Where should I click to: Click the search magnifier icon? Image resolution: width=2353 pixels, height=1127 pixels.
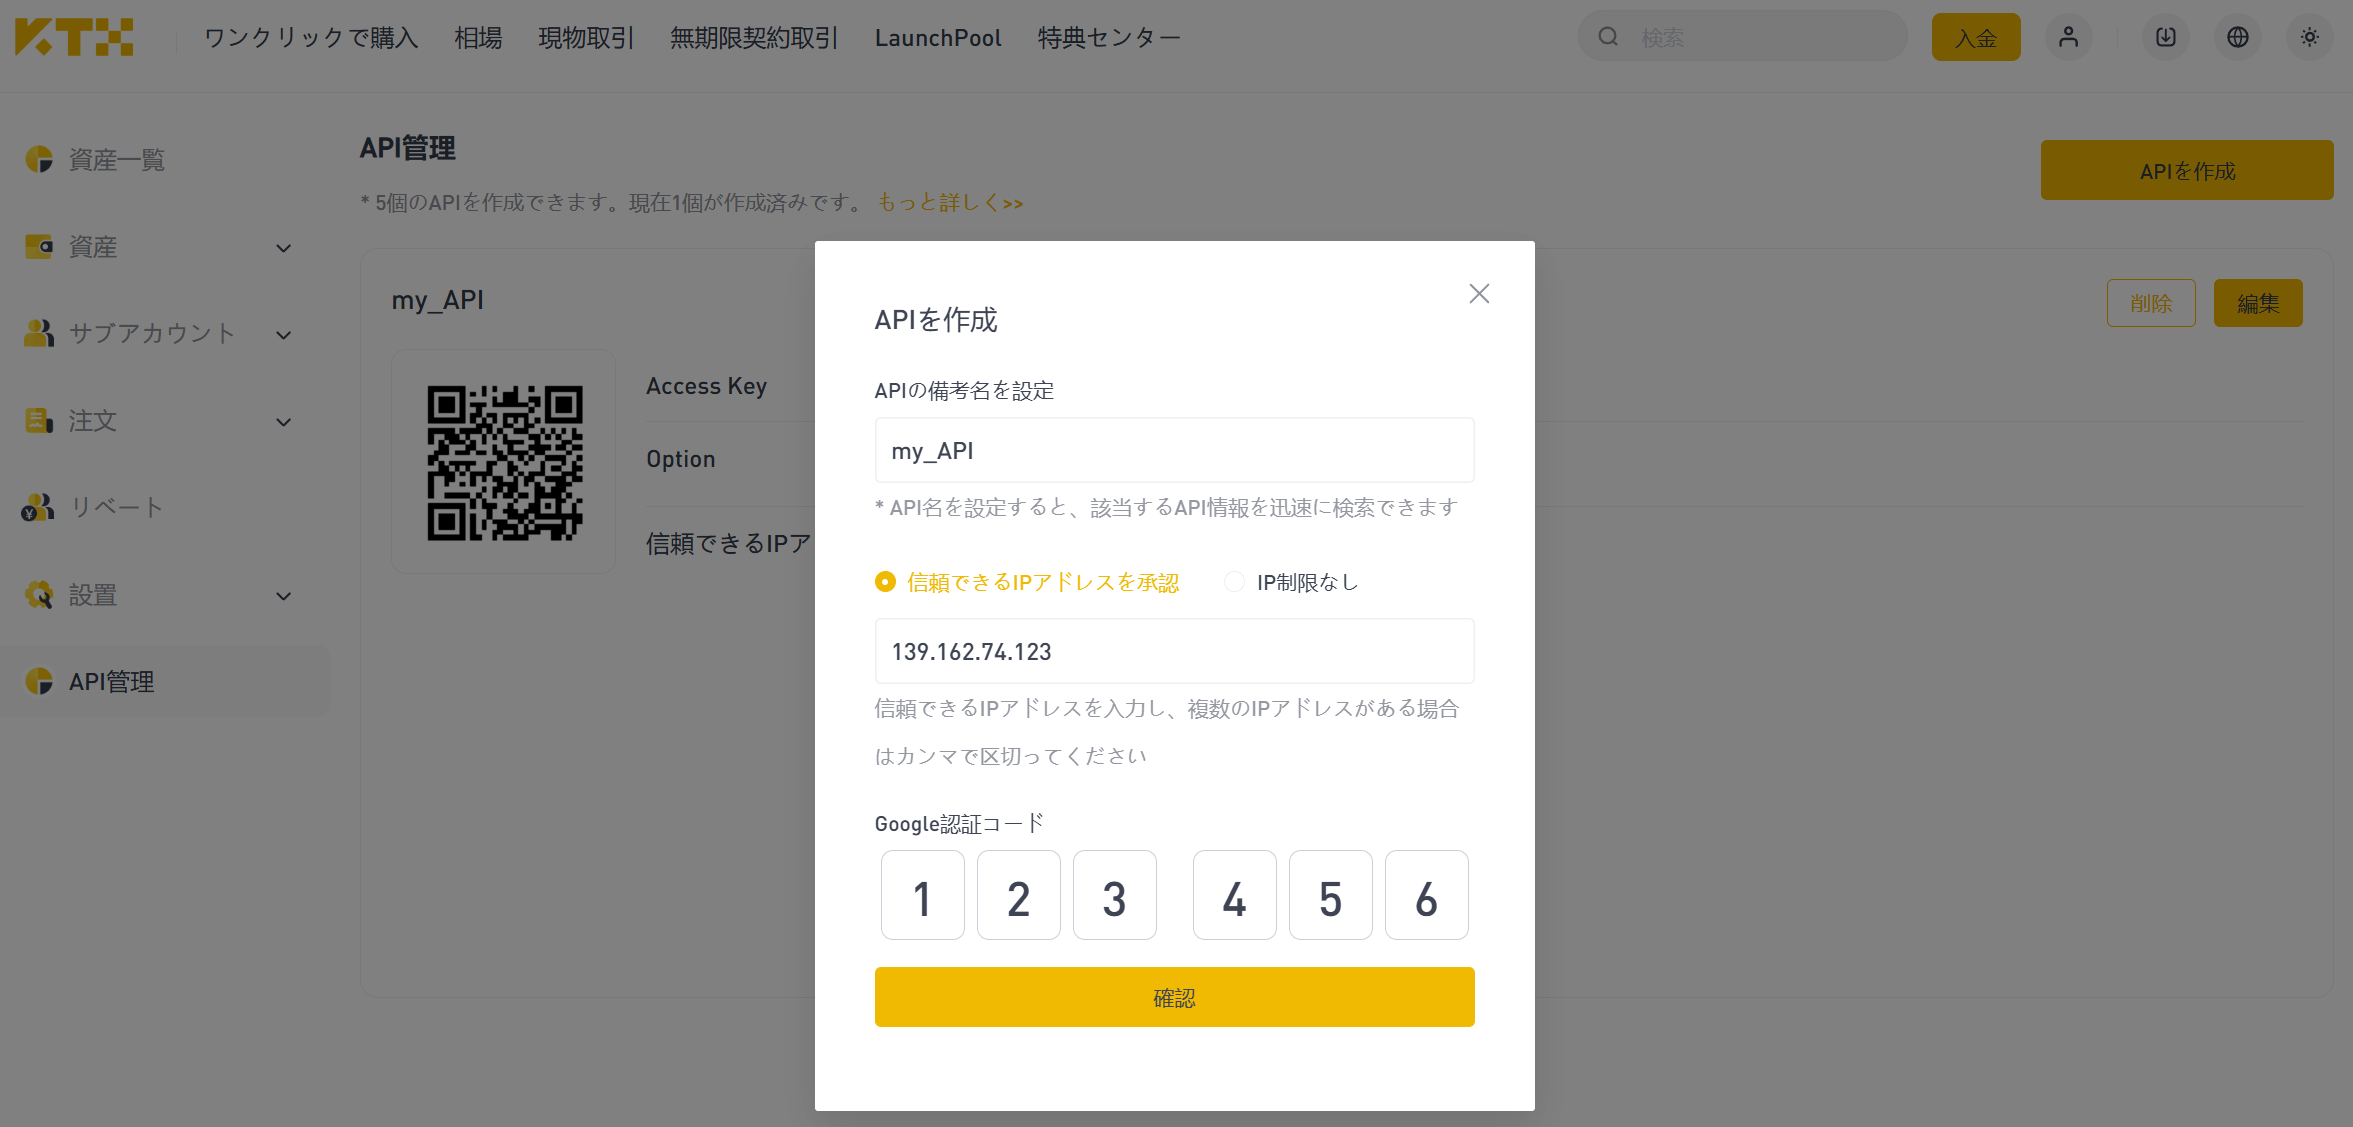tap(1608, 37)
